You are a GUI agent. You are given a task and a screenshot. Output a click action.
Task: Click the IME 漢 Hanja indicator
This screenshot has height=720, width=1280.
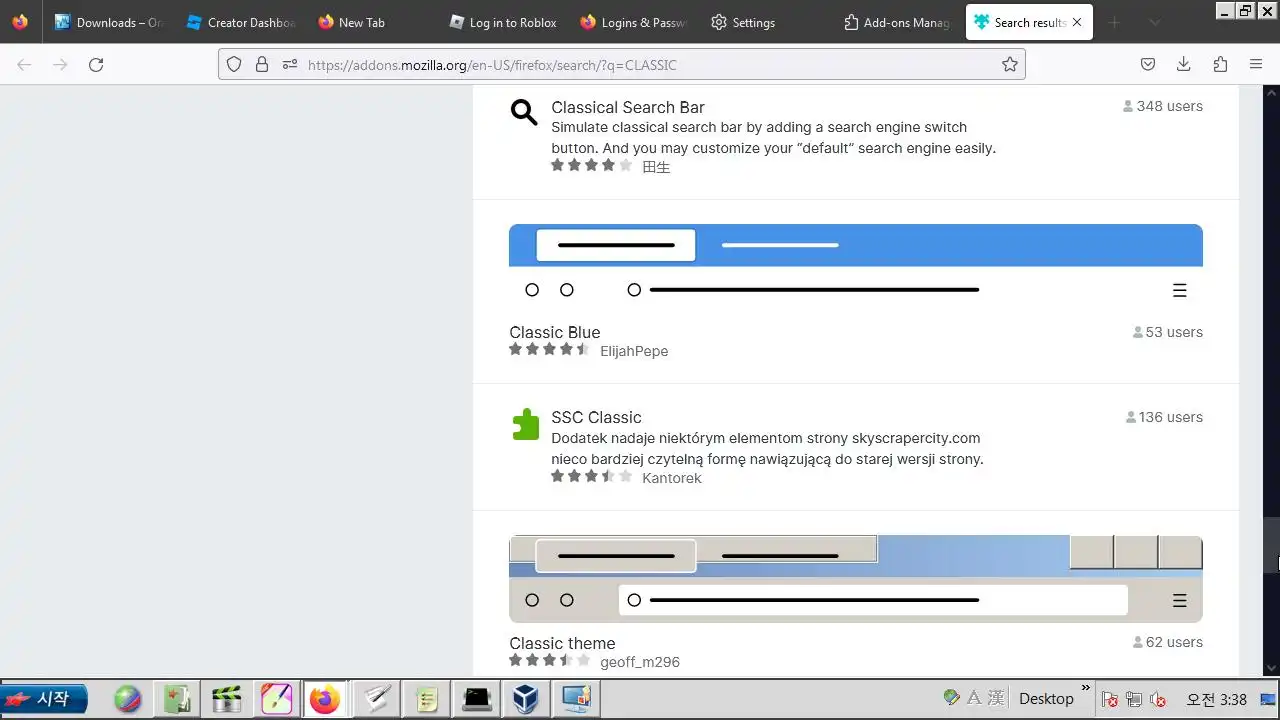click(x=996, y=698)
